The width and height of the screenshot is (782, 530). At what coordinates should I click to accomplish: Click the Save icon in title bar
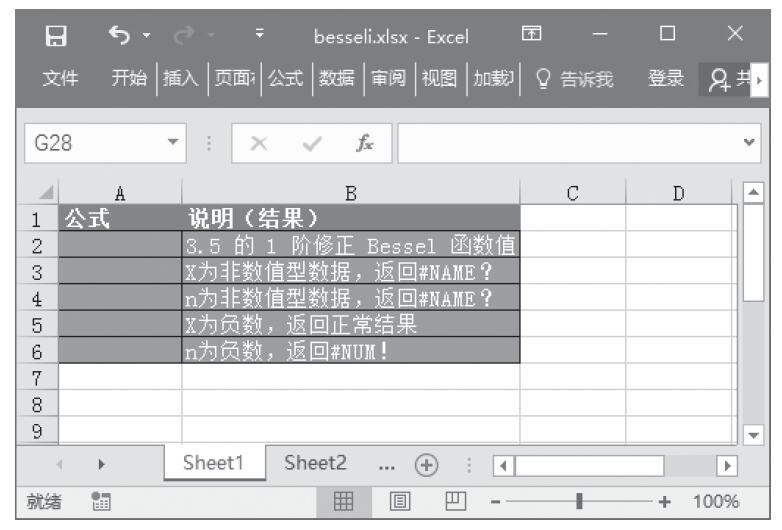(56, 37)
